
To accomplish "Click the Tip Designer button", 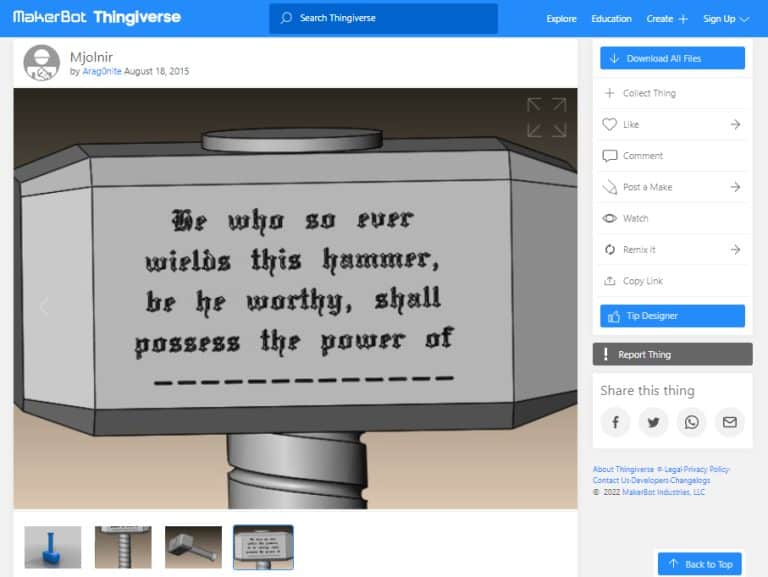I will (x=672, y=316).
